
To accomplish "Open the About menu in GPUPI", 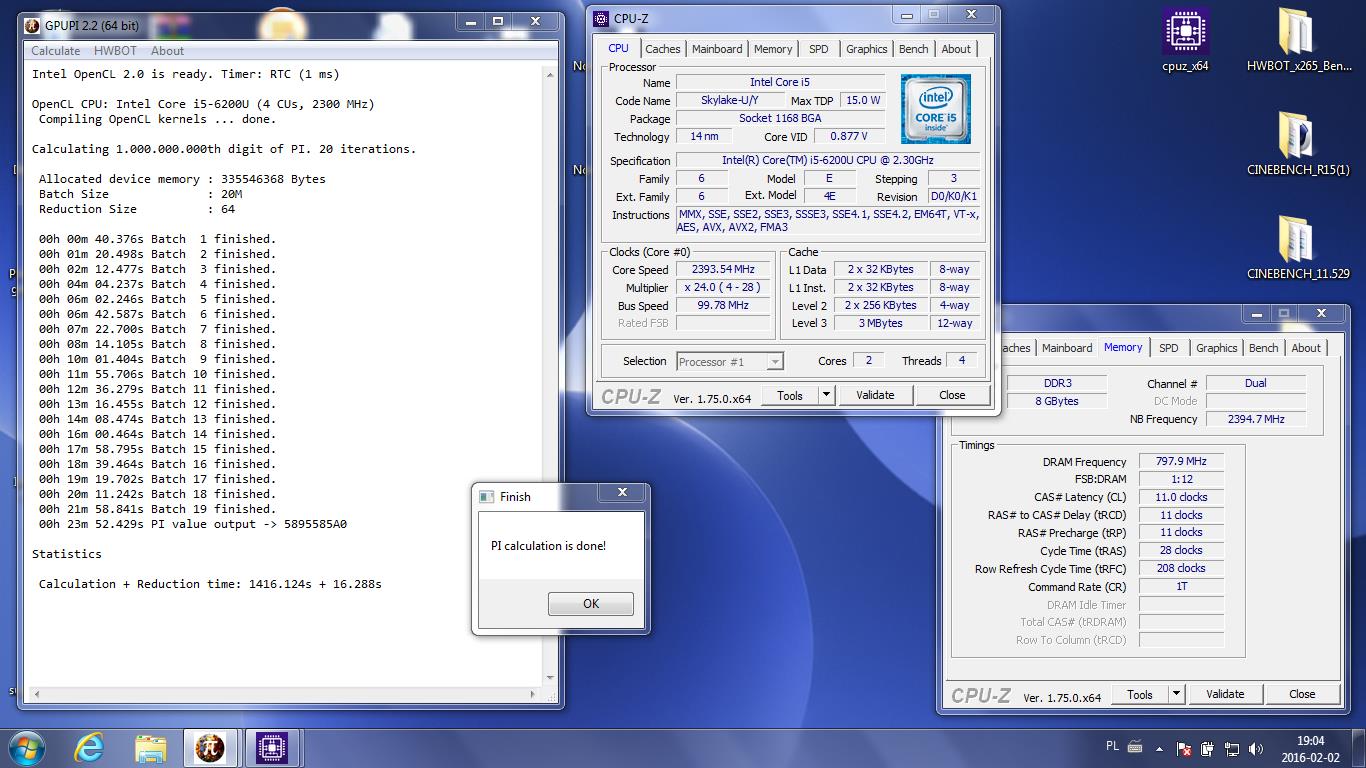I will tap(167, 51).
